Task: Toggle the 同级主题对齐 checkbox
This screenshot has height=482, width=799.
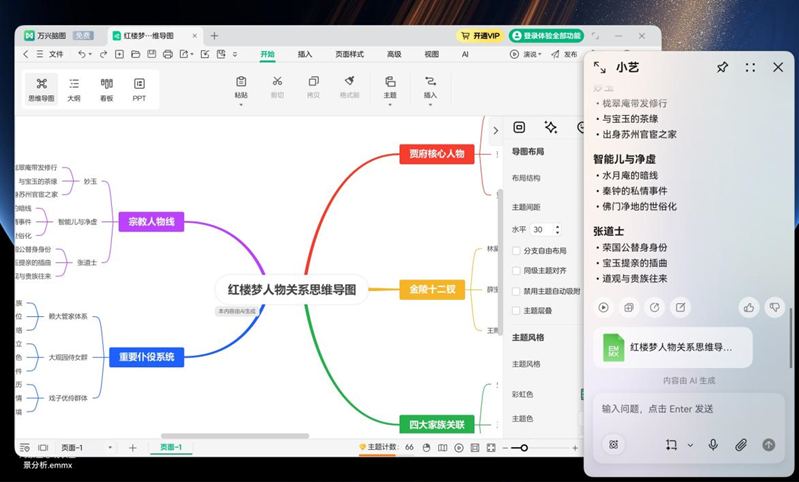Action: 517,271
